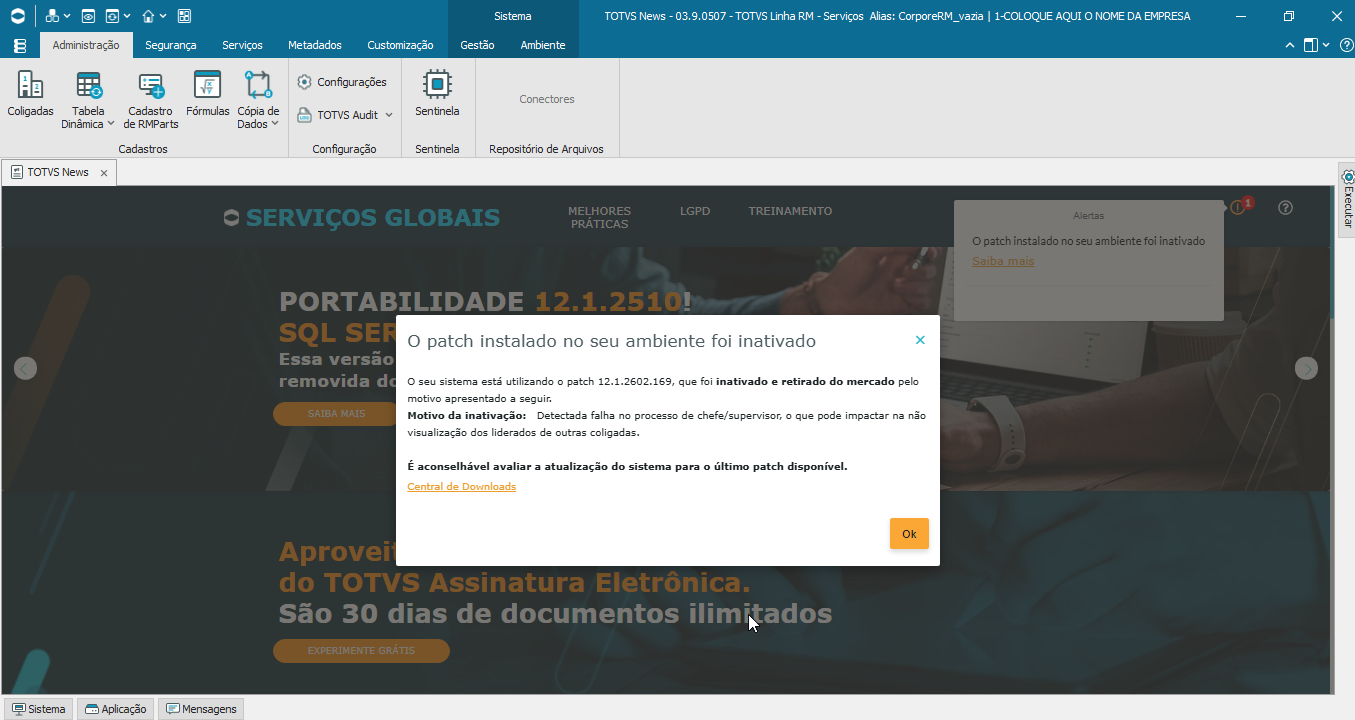The width and height of the screenshot is (1355, 720).
Task: Open the Sentinela chip icon
Action: point(437,85)
